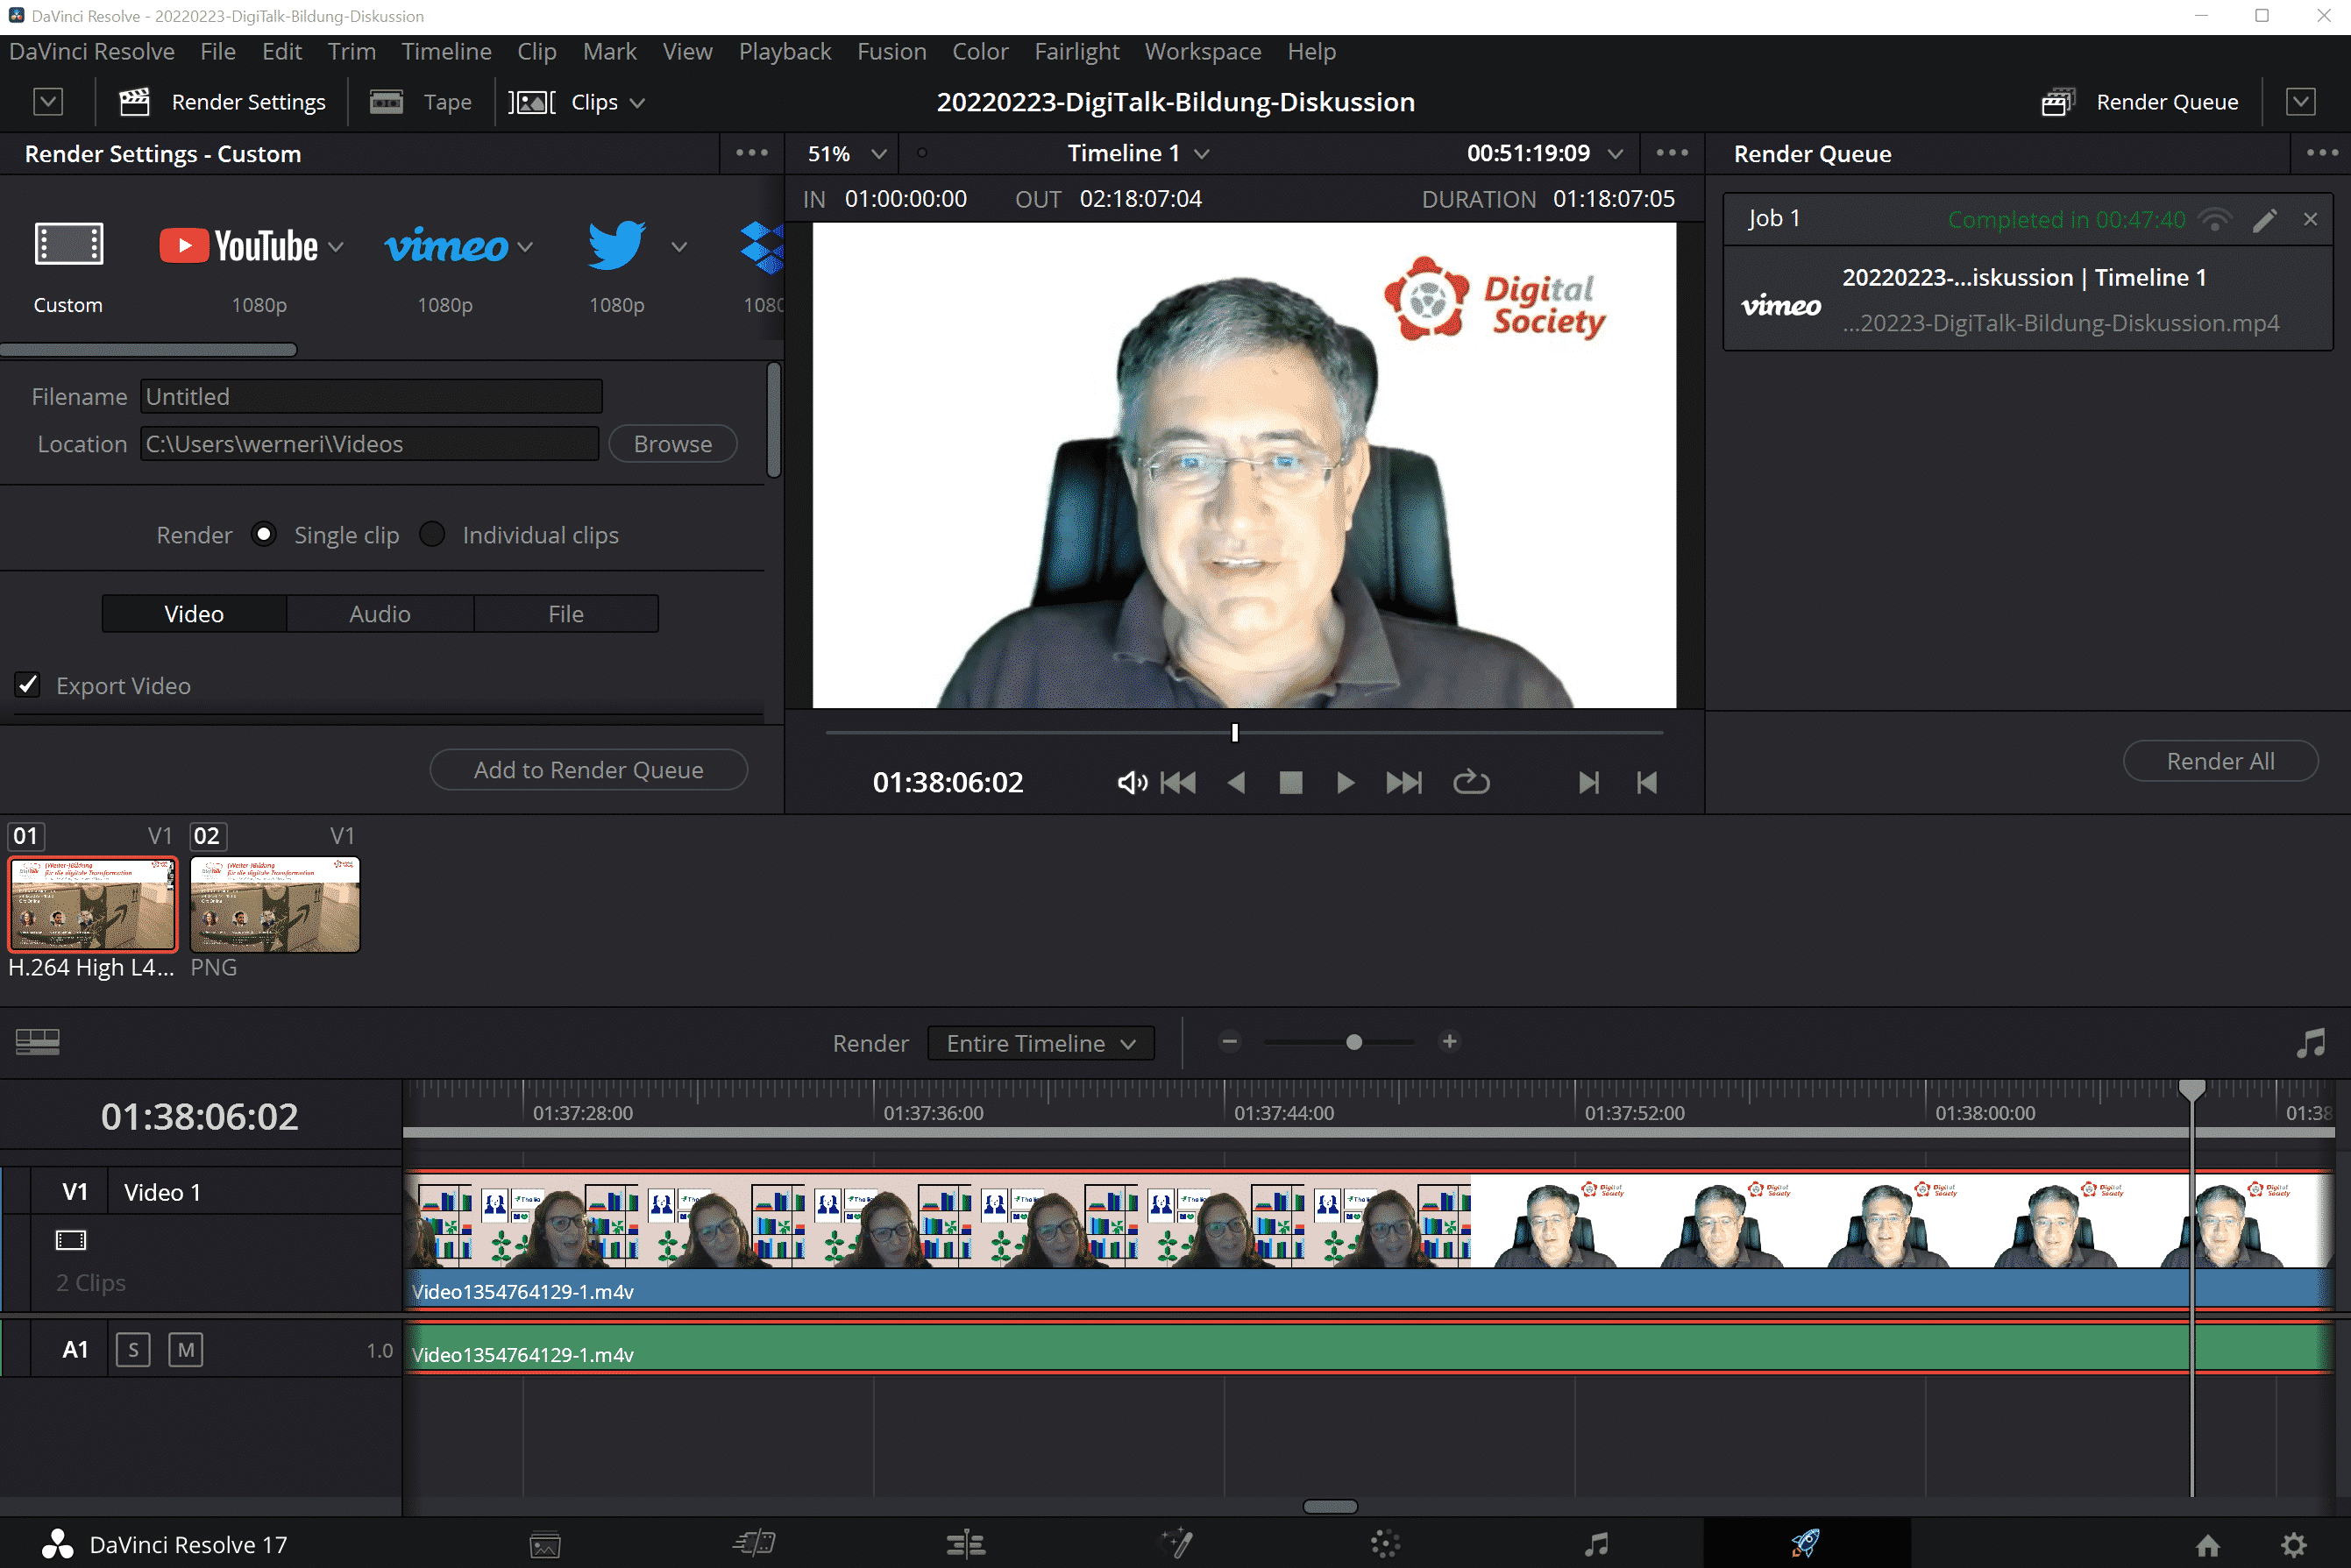
Task: Select Individual clips render option
Action: click(x=432, y=535)
